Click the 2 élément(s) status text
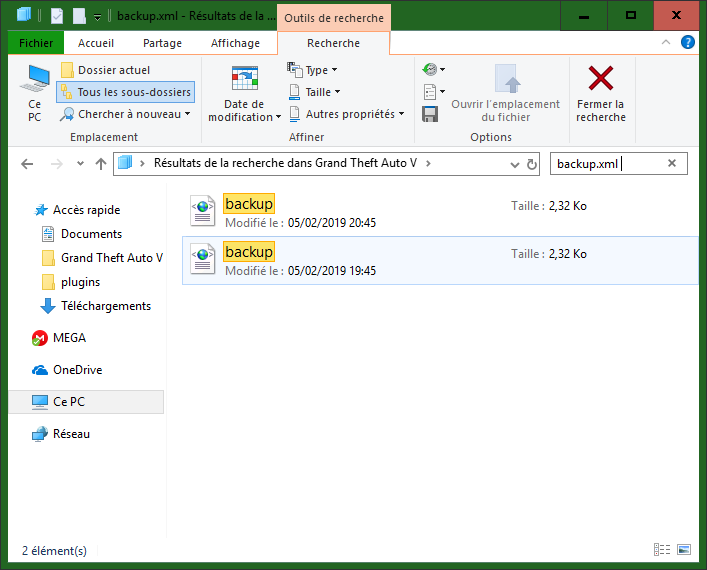707x570 pixels. point(54,551)
